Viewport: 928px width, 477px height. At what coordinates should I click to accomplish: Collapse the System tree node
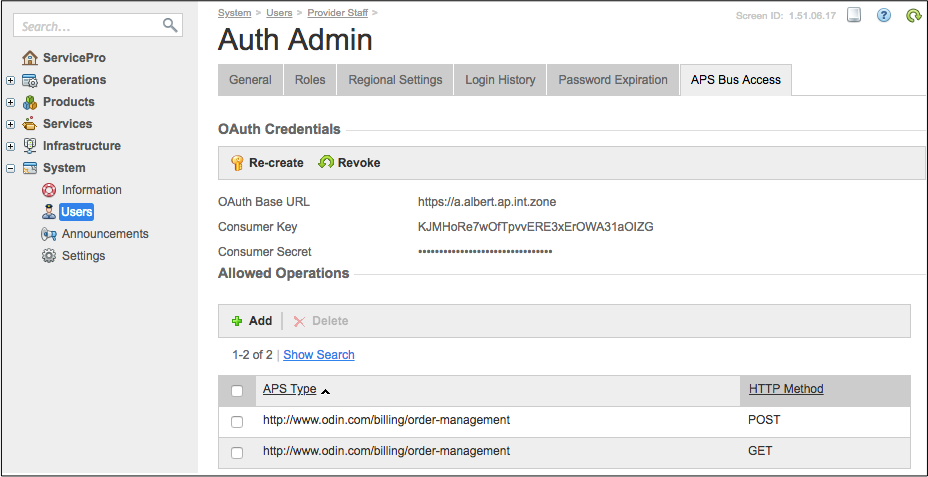[x=10, y=168]
